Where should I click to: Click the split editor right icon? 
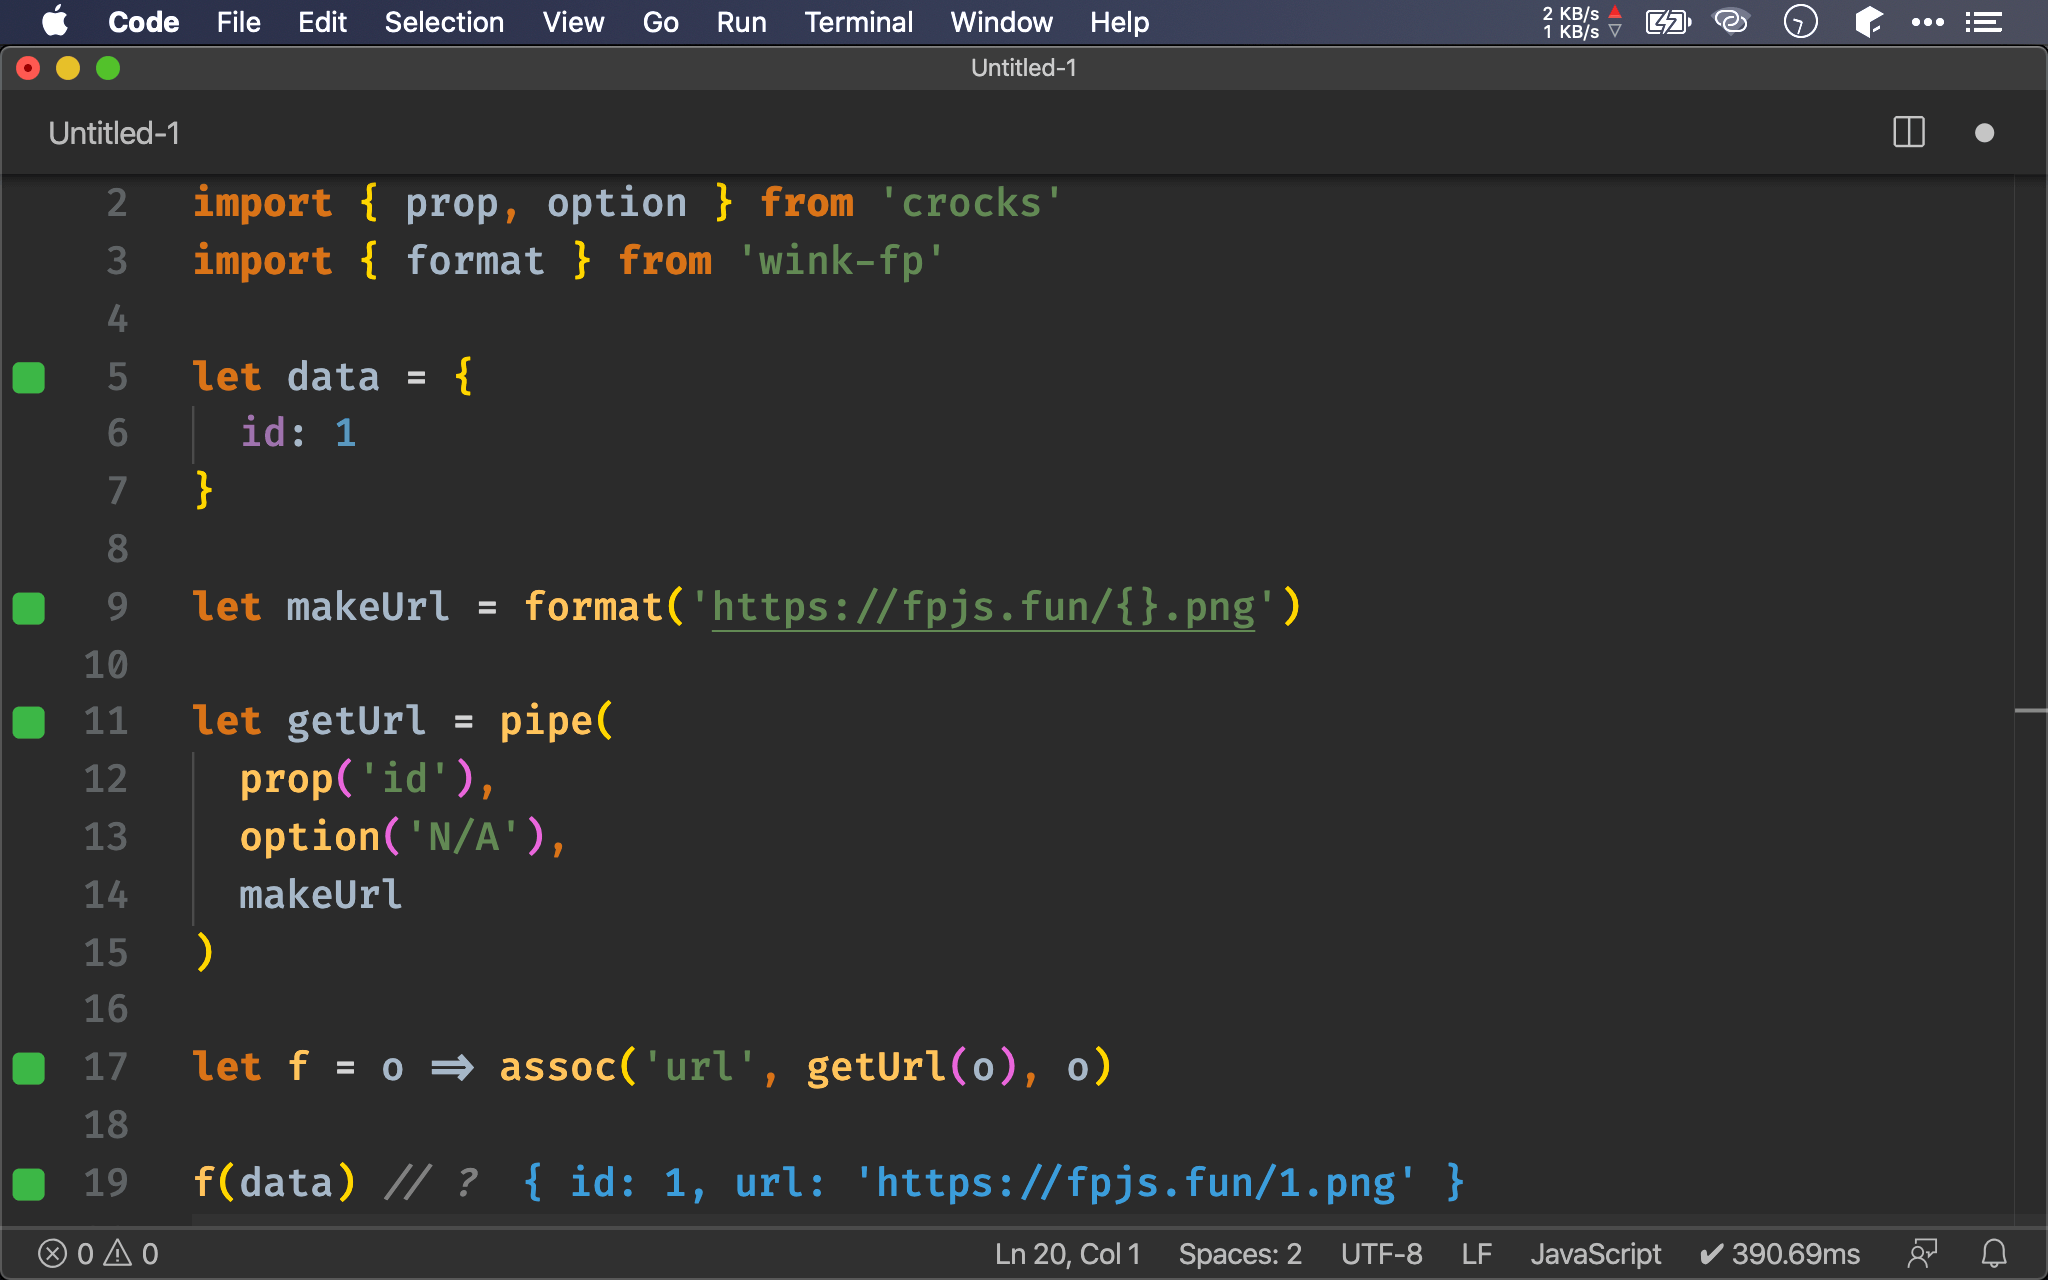pyautogui.click(x=1909, y=133)
